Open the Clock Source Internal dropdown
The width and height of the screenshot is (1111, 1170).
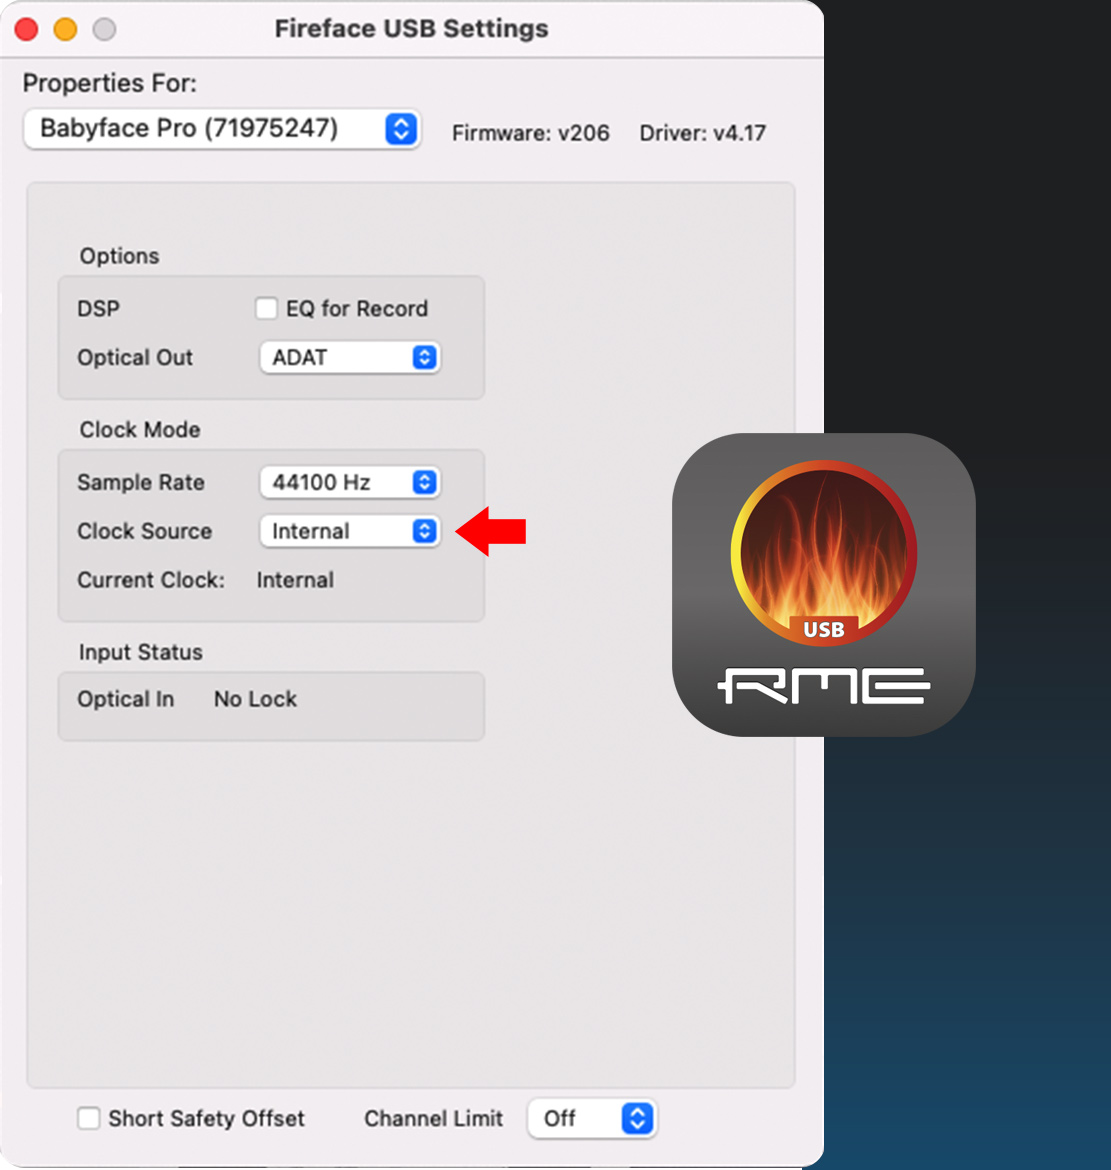(x=350, y=531)
